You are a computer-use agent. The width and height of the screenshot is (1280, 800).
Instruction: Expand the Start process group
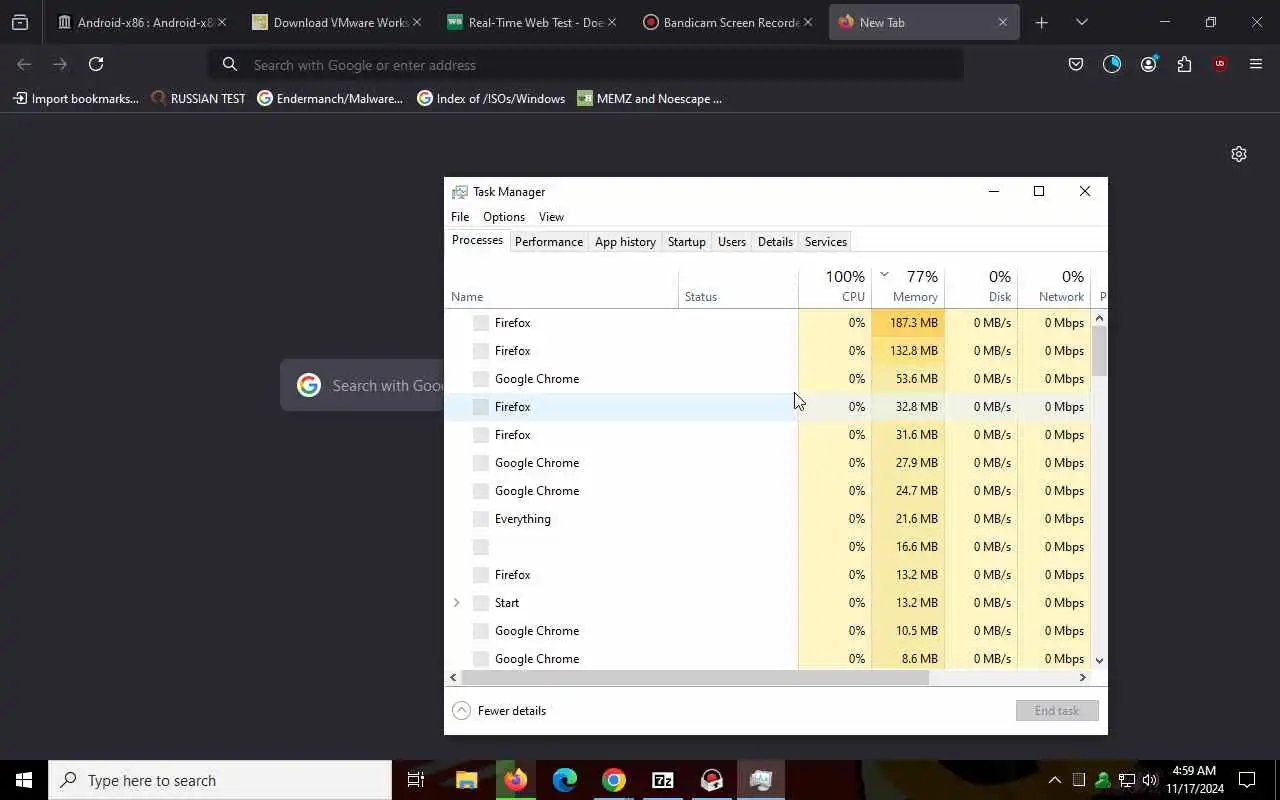pos(457,603)
